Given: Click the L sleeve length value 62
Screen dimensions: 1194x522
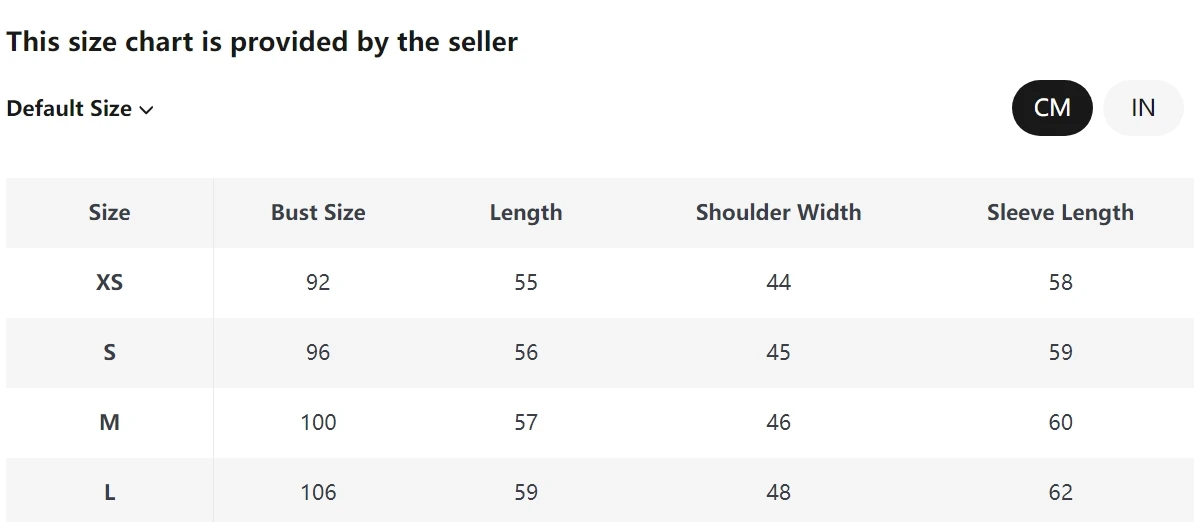Looking at the screenshot, I should pyautogui.click(x=1060, y=492).
